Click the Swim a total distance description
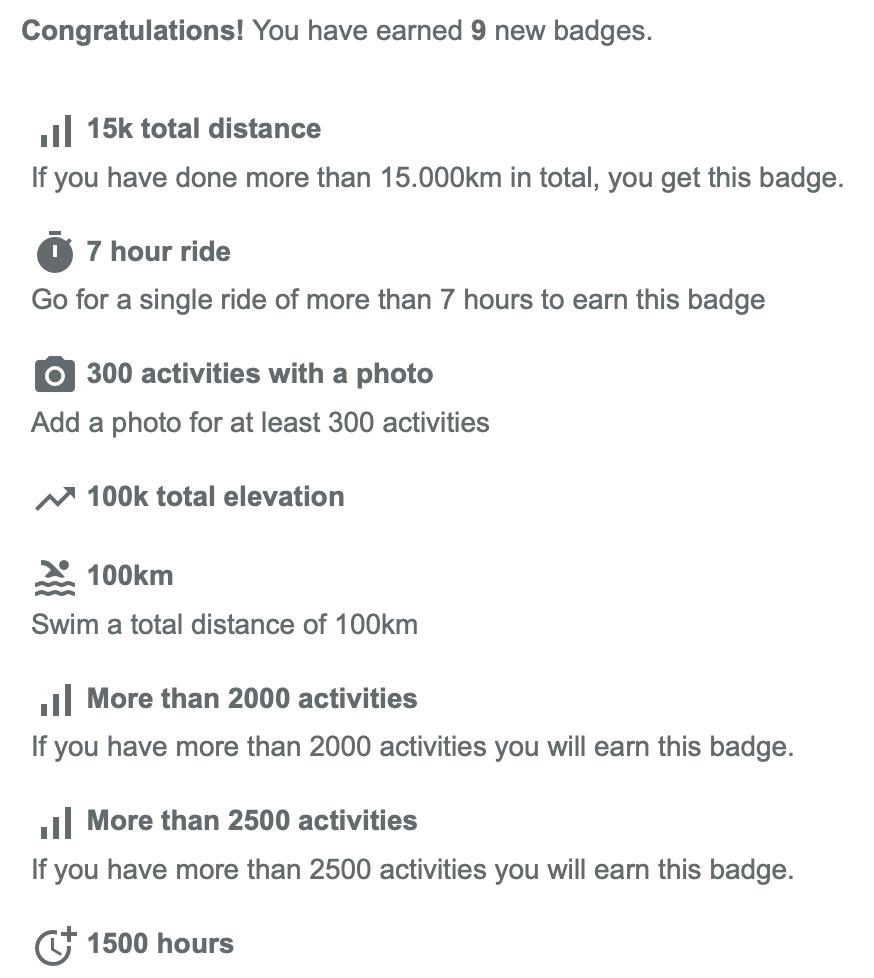Viewport: 874px width, 978px height. pos(225,624)
